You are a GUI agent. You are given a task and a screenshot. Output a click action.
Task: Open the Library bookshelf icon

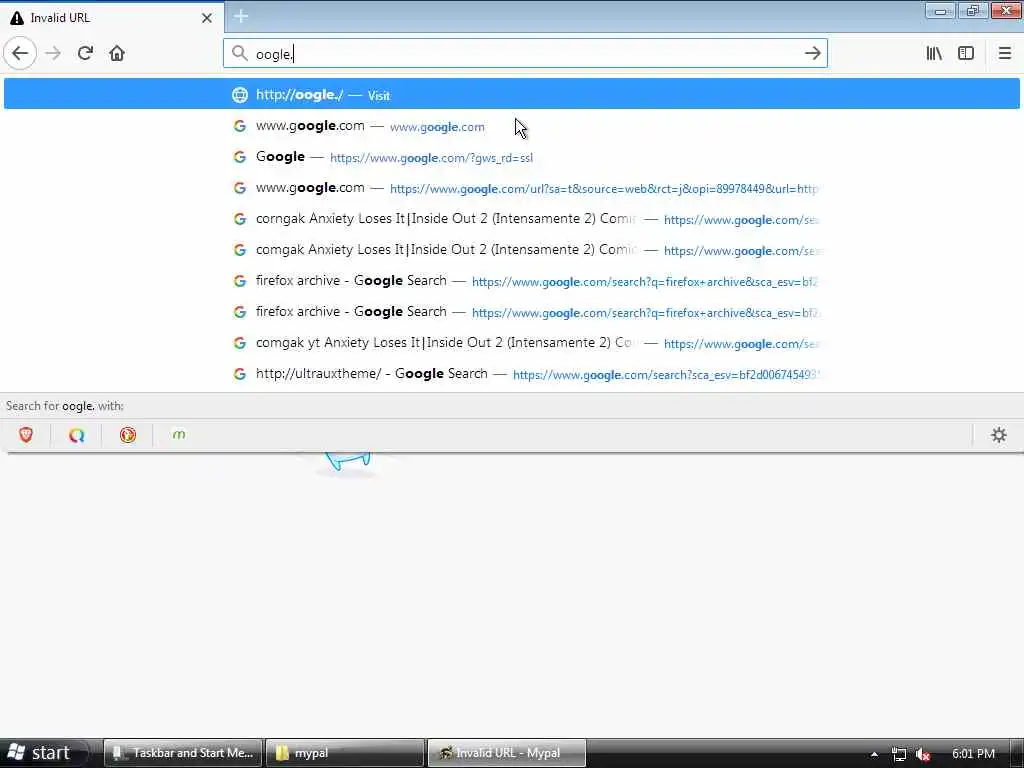[x=934, y=53]
